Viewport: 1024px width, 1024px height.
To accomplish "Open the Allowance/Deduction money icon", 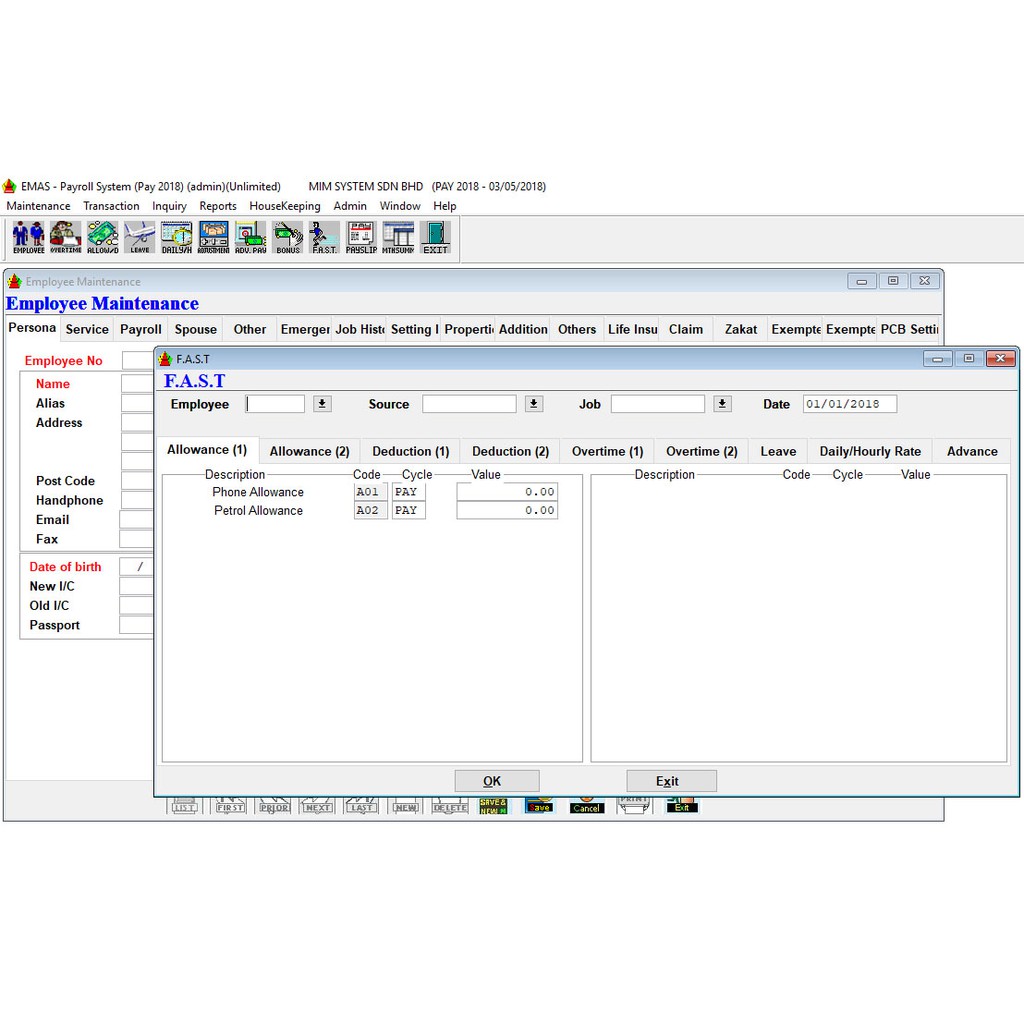I will click(102, 237).
